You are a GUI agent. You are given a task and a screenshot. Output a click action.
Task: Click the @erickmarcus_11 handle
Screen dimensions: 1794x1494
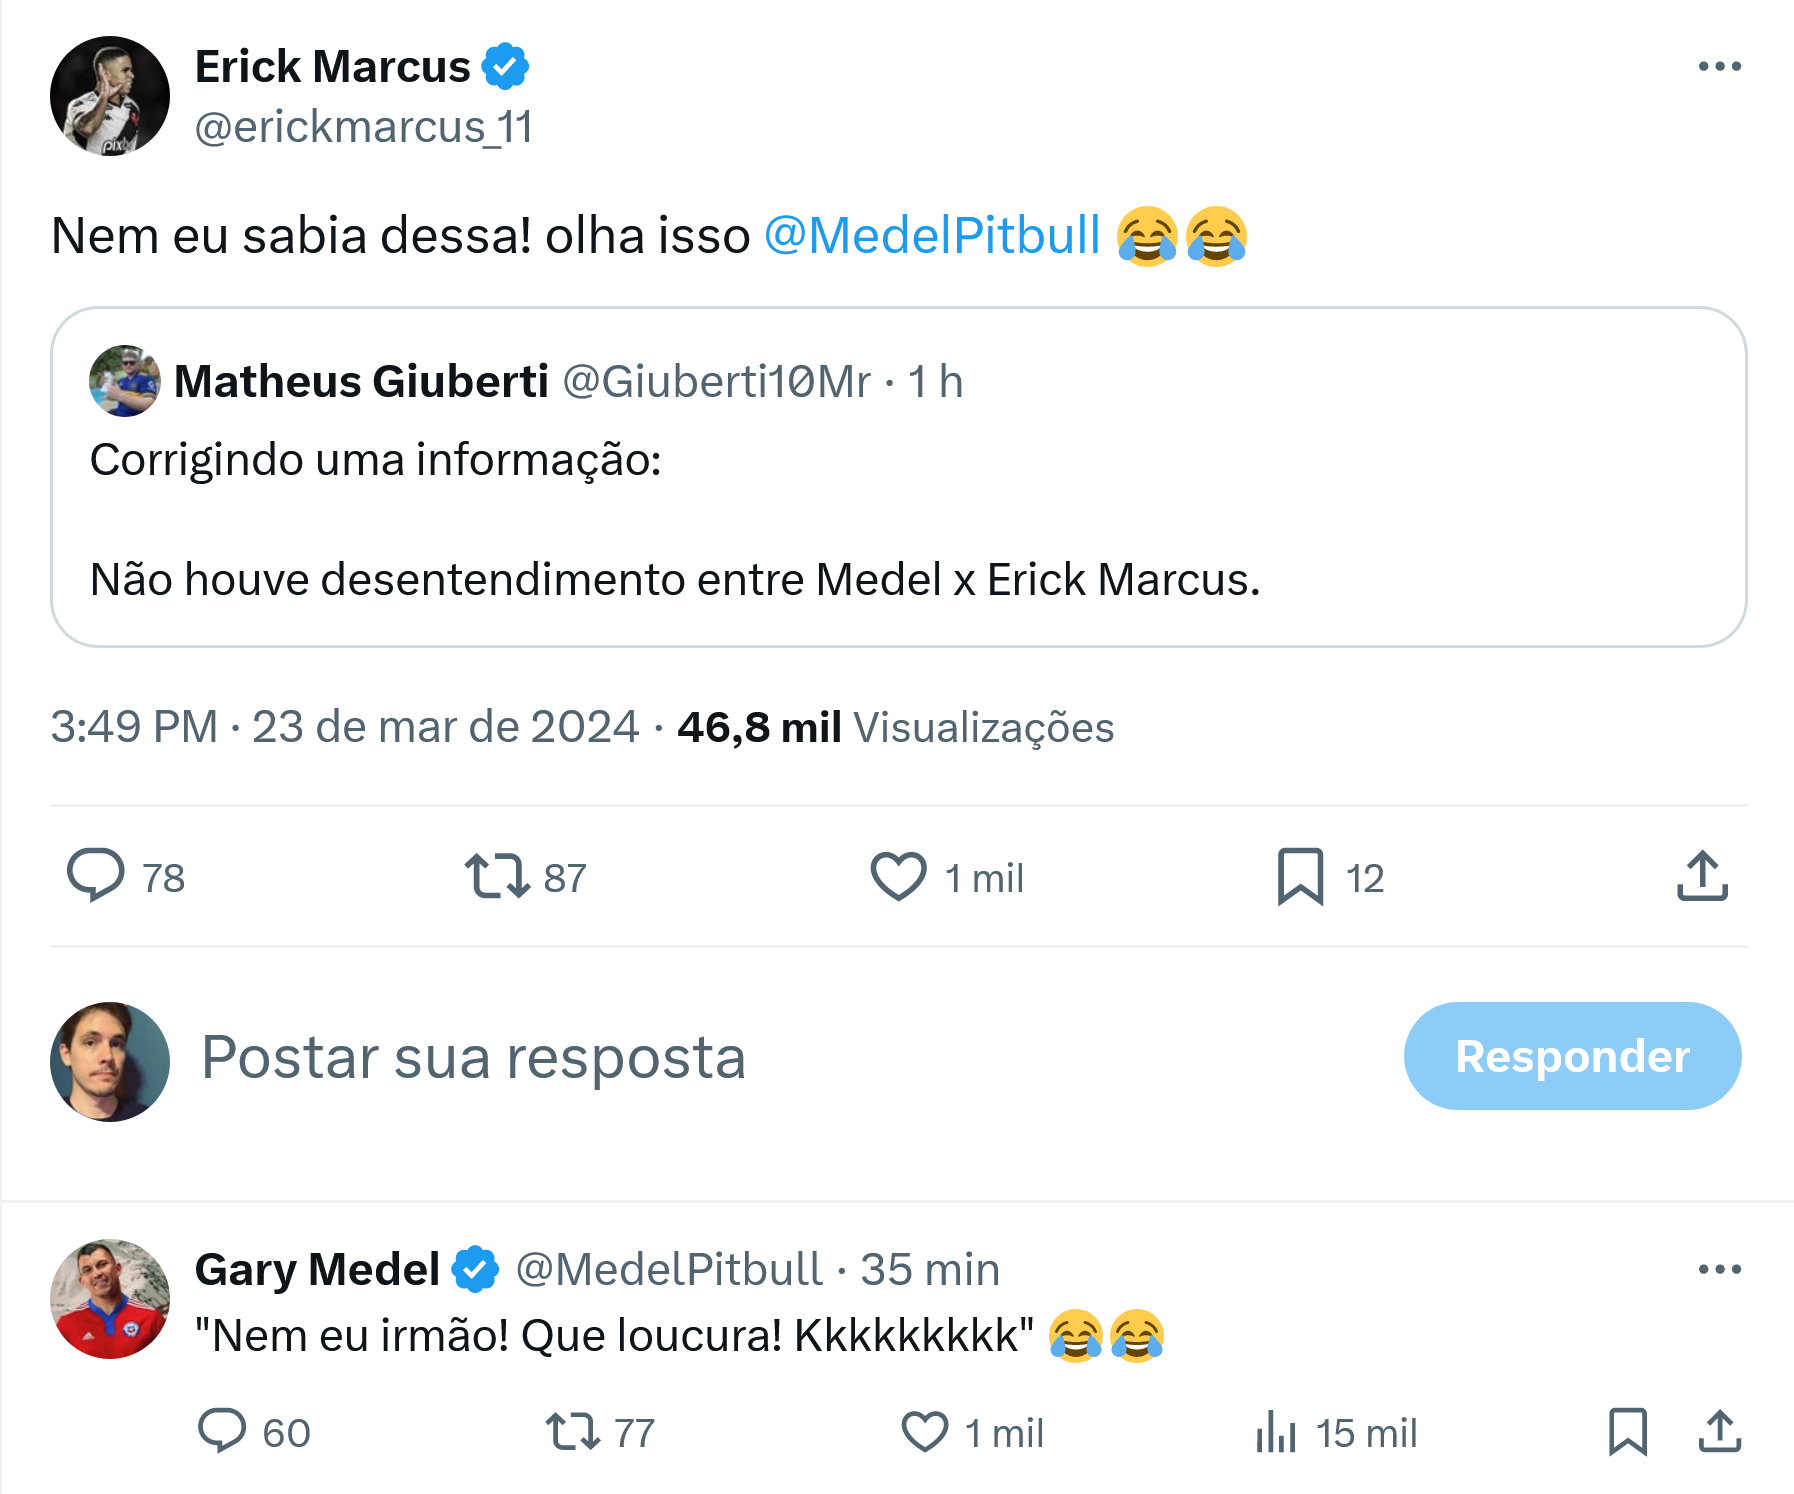[x=364, y=127]
